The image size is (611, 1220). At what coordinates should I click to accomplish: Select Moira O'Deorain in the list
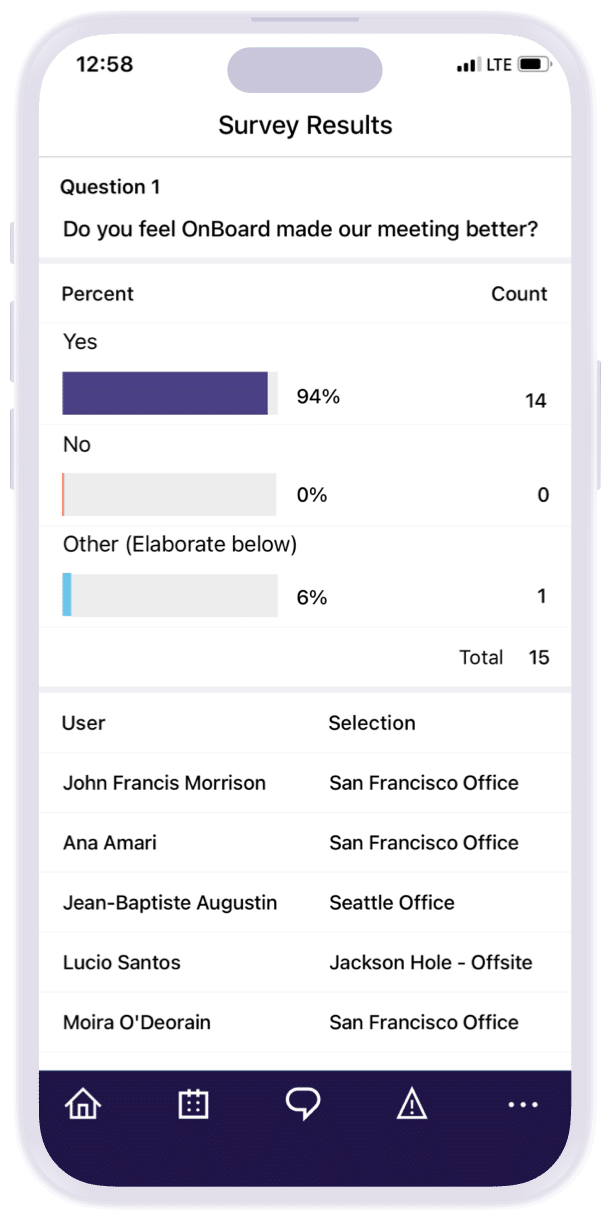pos(137,1023)
